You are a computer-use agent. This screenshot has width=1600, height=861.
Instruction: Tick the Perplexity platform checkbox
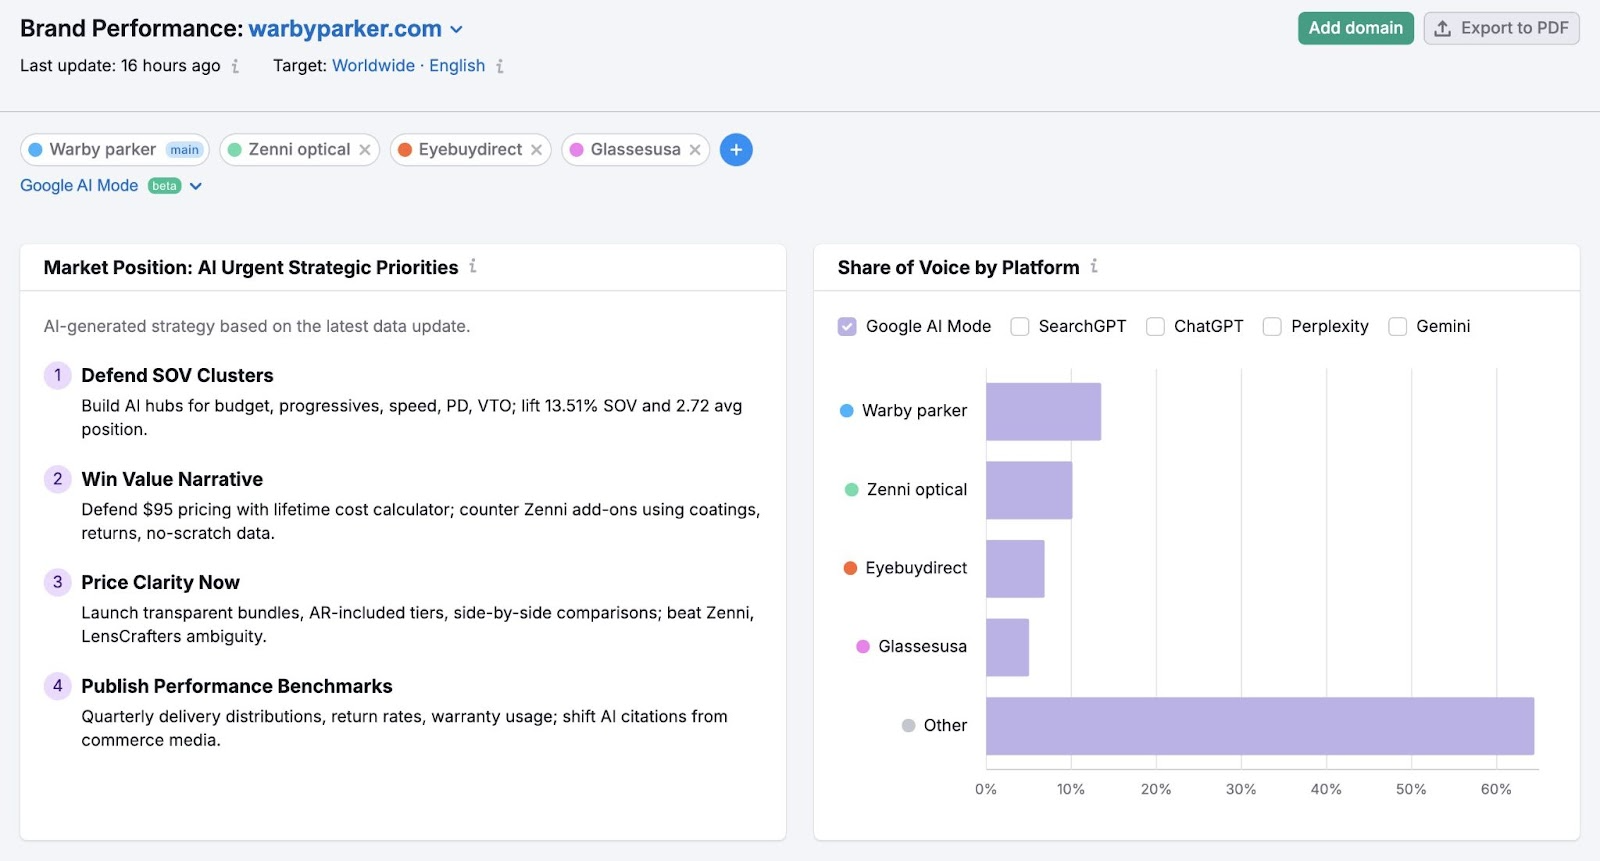pyautogui.click(x=1272, y=327)
